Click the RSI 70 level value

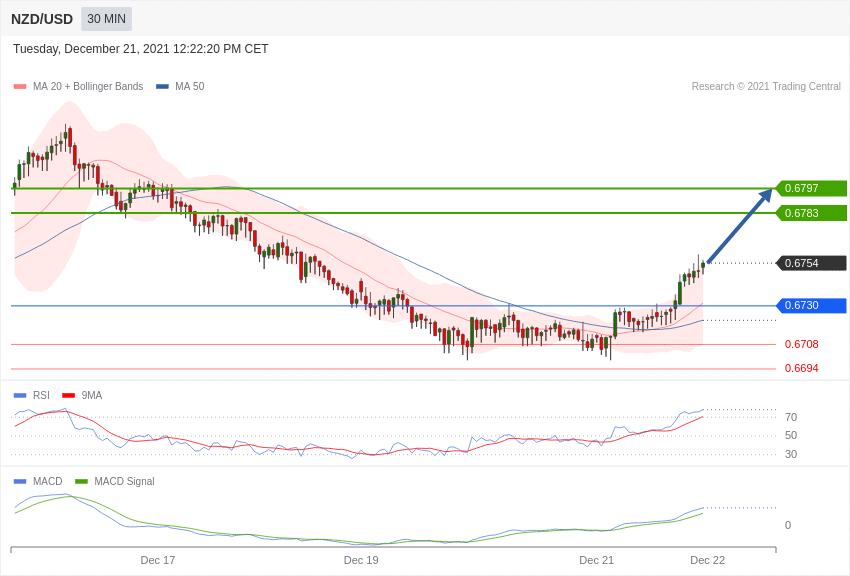click(x=791, y=417)
